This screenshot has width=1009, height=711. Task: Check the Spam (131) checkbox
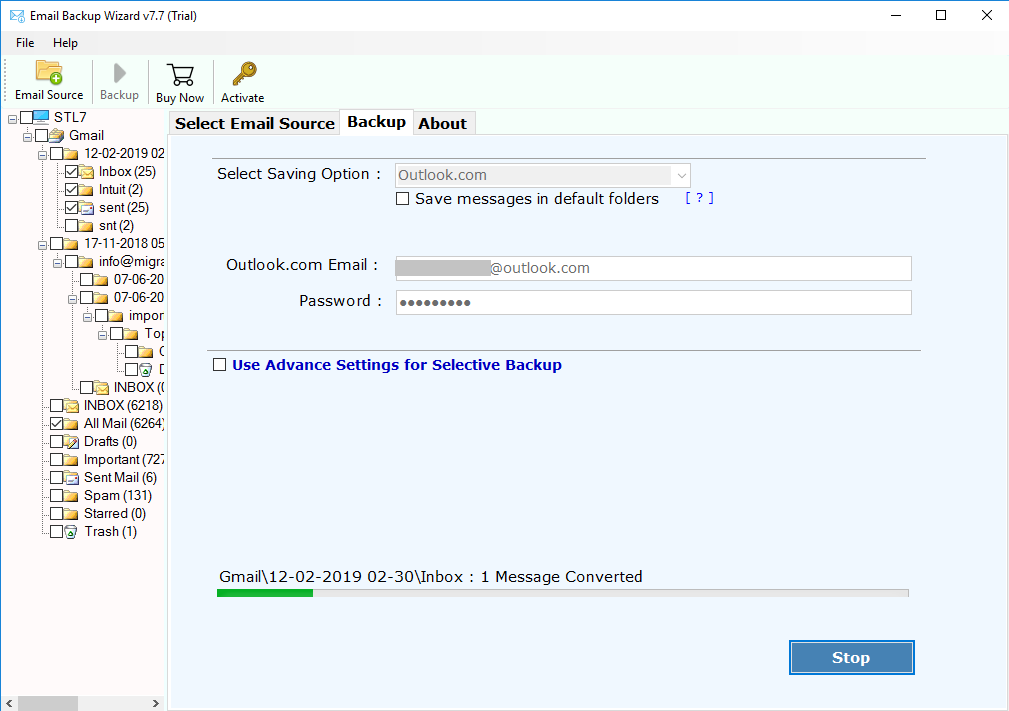coord(56,495)
